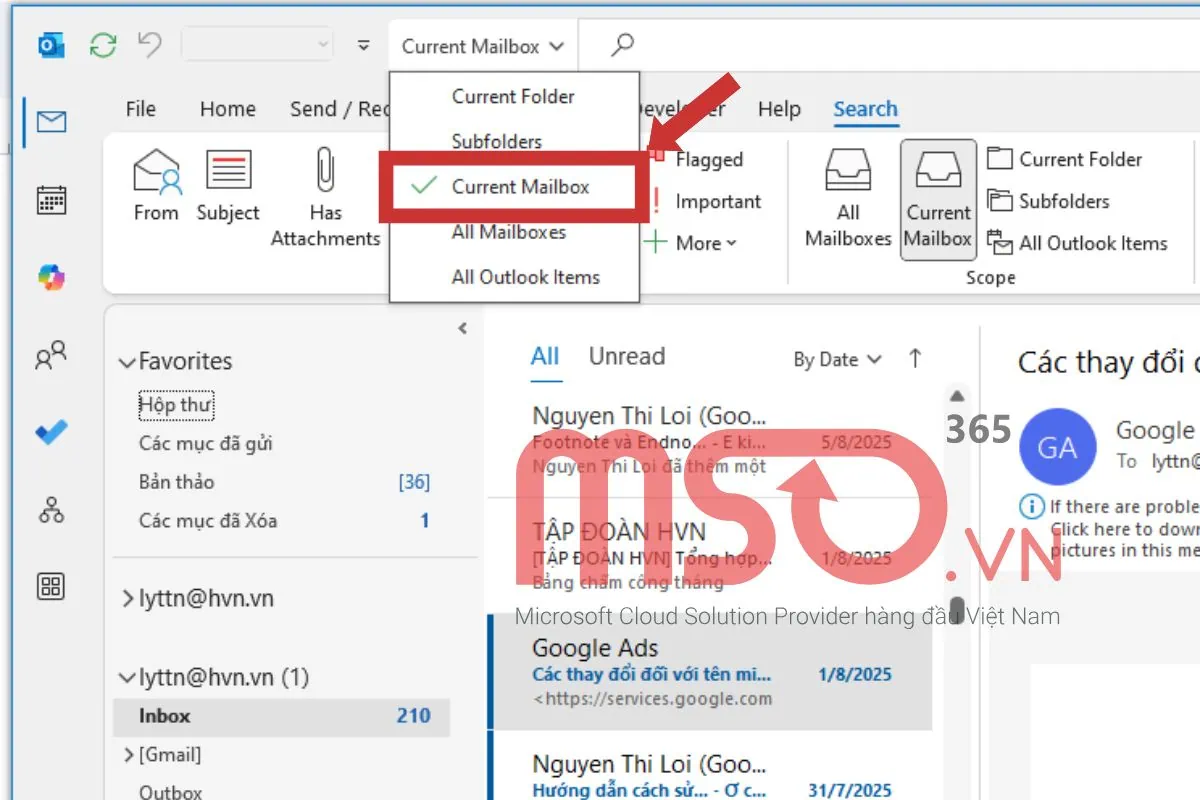This screenshot has width=1200, height=800.
Task: Filter search by From sender
Action: (x=156, y=185)
